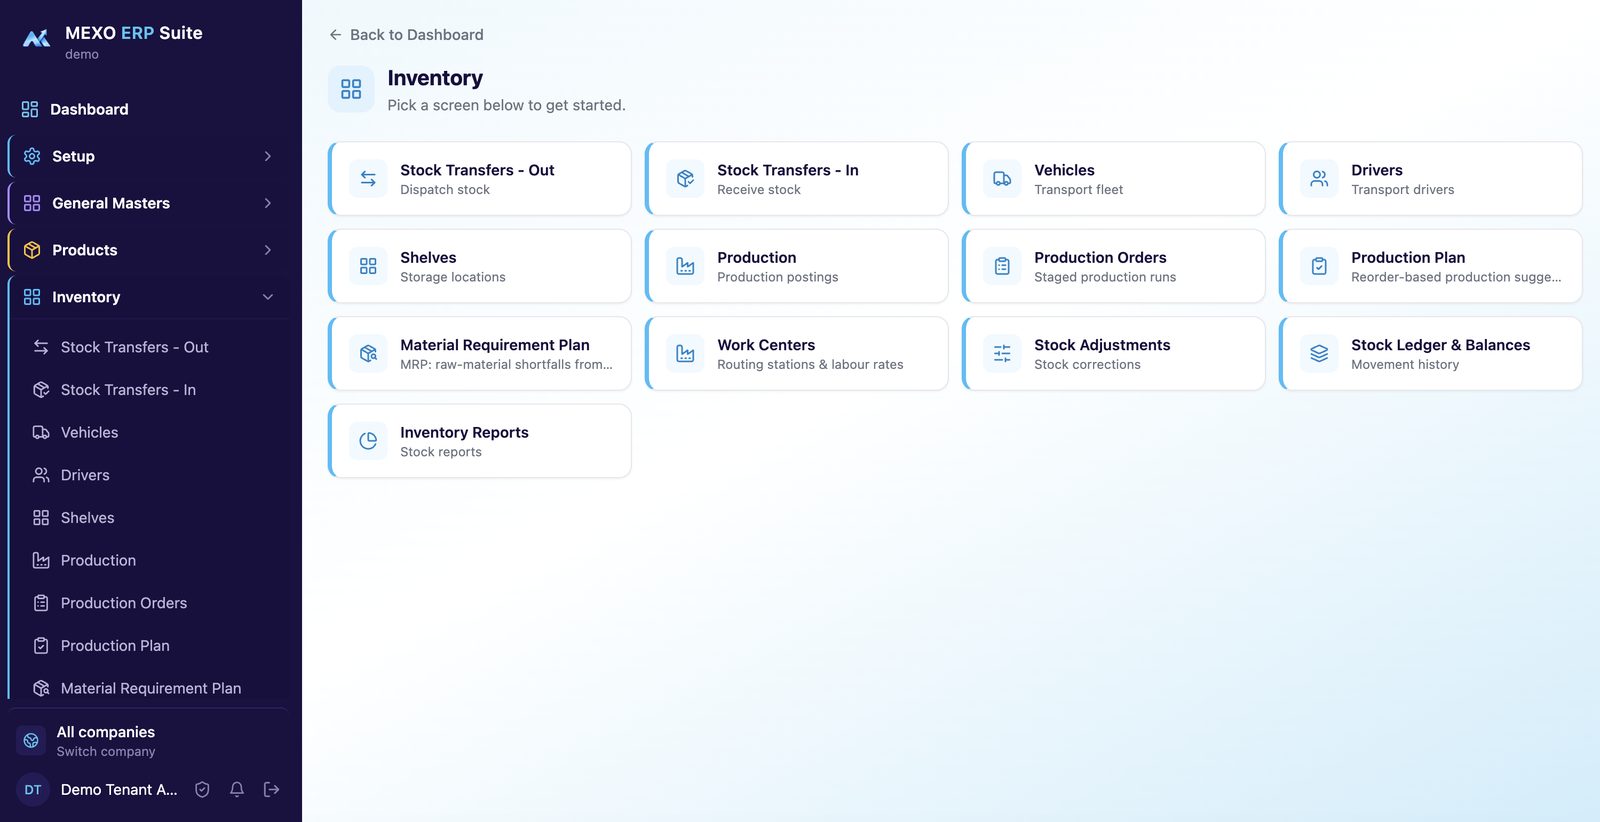Click the Production card factory icon
Image resolution: width=1600 pixels, height=822 pixels.
point(685,266)
